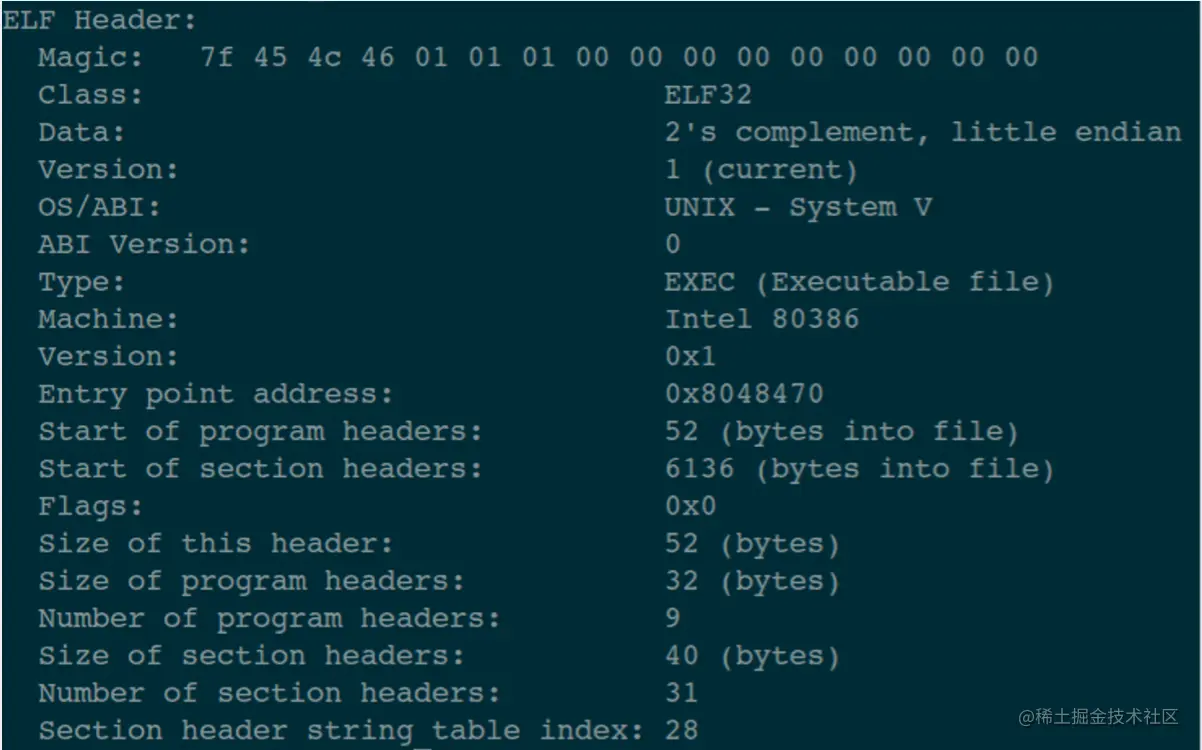Click the Version 0x1 value
1202x750 pixels.
(x=691, y=357)
